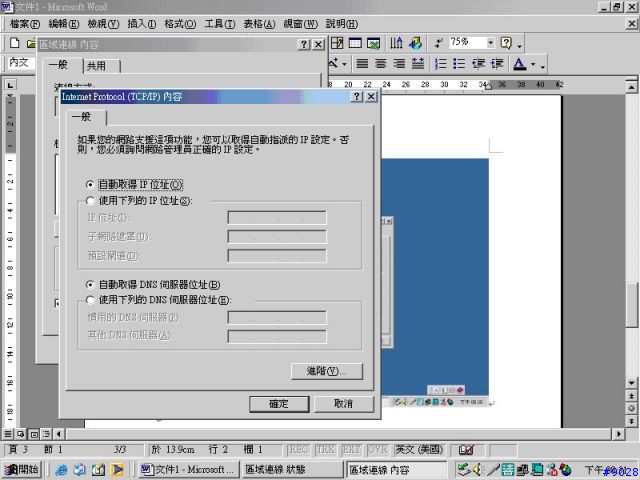Click the Office Assistant help icon

506,43
